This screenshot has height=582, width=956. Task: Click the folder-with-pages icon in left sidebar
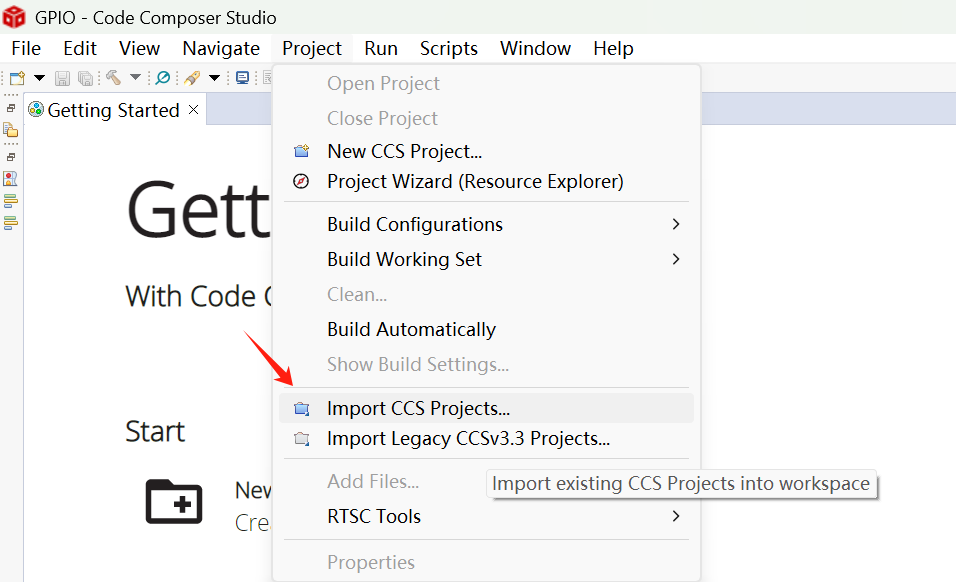11,130
